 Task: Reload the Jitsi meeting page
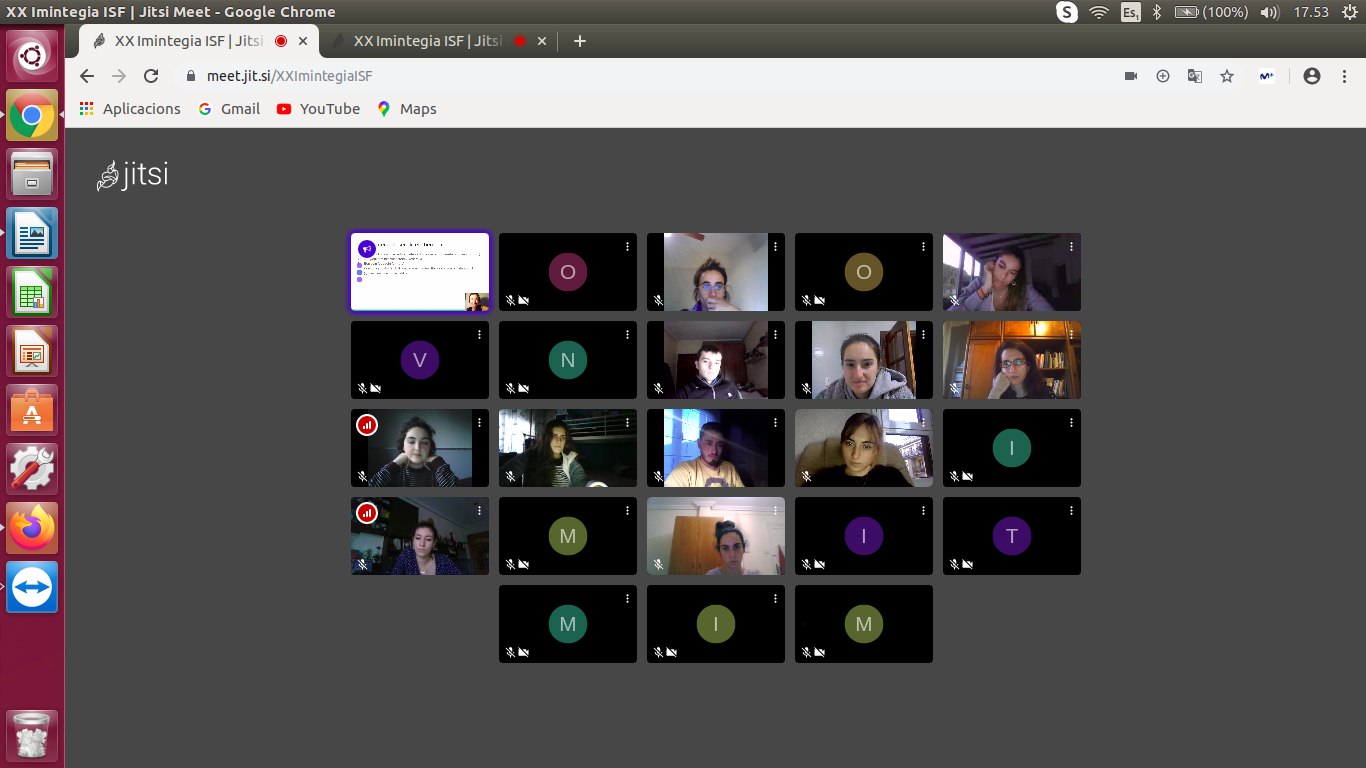(151, 76)
